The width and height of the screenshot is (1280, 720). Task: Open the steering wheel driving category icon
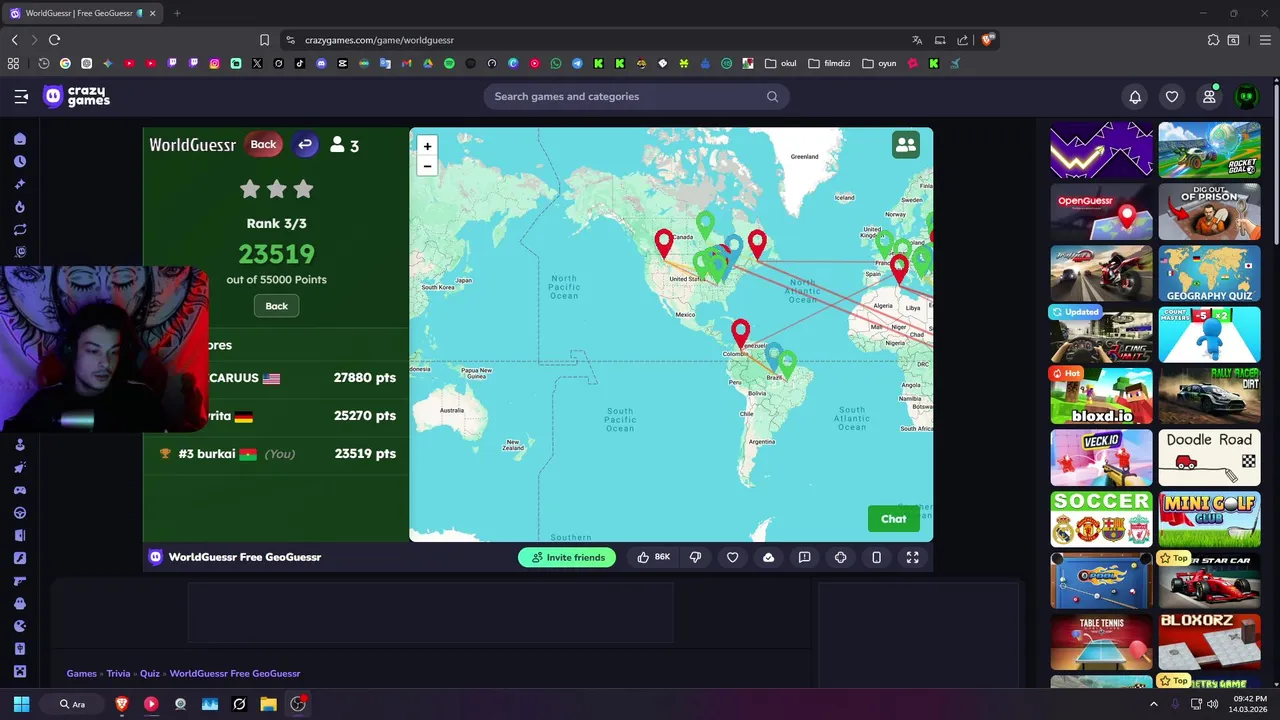[x=20, y=513]
